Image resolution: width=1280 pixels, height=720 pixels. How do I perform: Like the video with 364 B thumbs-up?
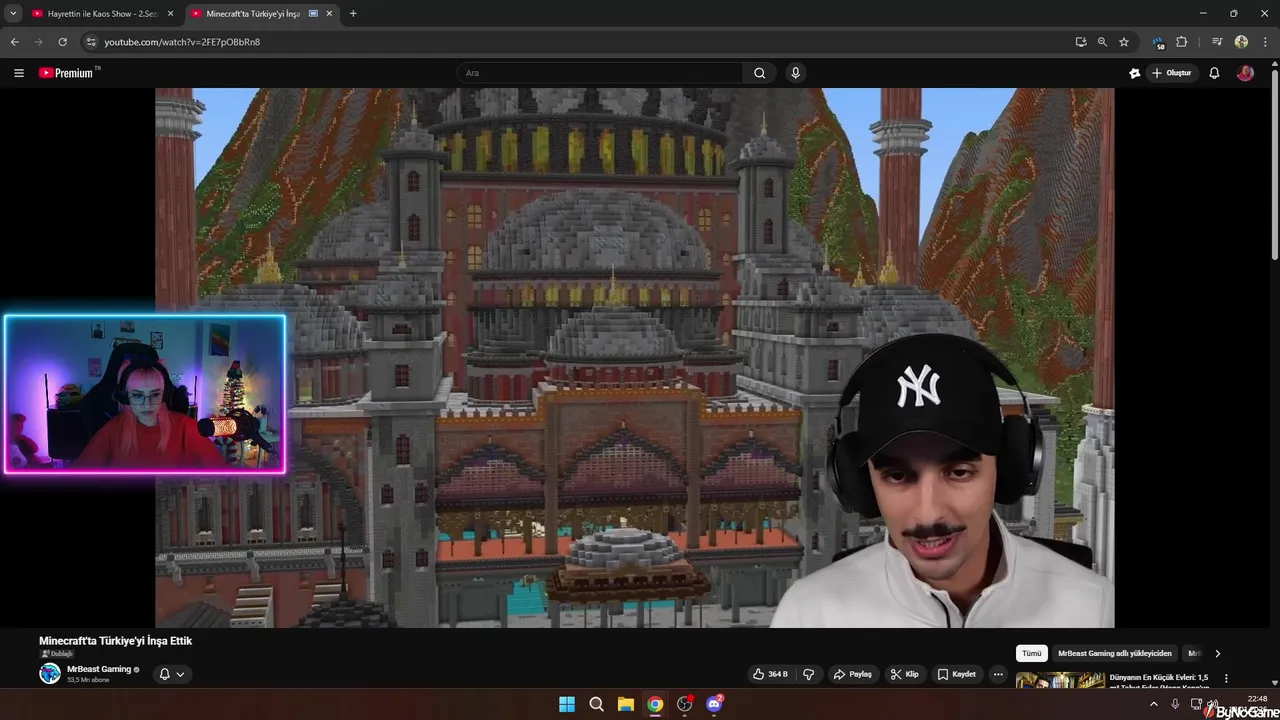coord(770,674)
